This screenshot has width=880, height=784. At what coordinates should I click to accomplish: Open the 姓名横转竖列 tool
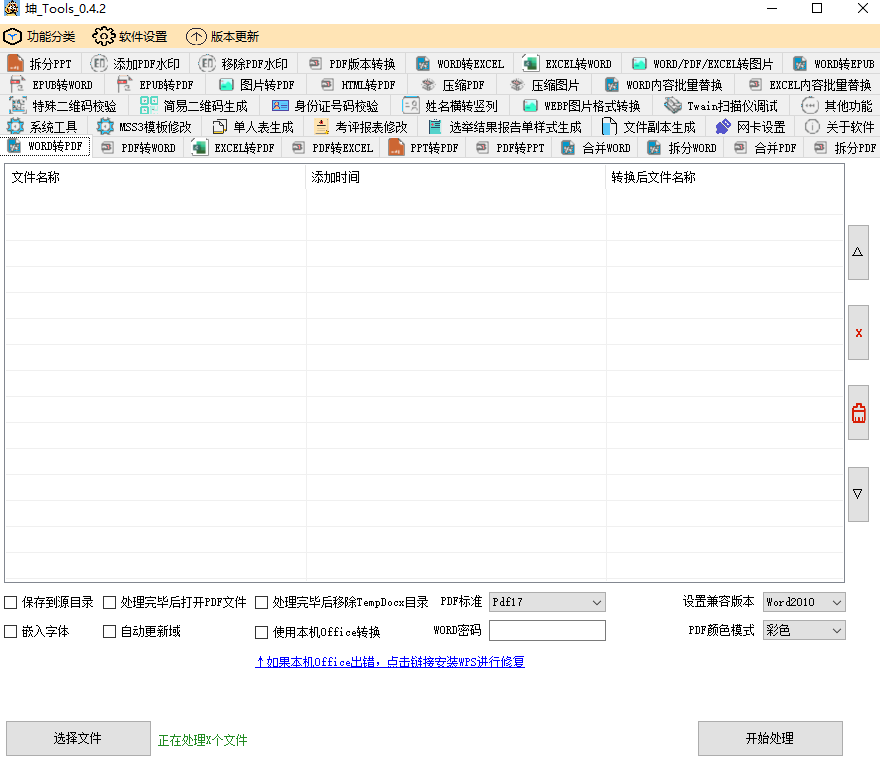(x=450, y=106)
